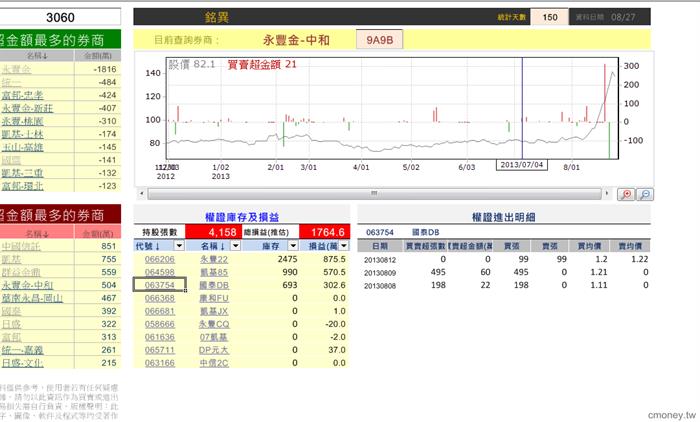Click date 20130808 in detail table
700x422 pixels.
(x=380, y=286)
